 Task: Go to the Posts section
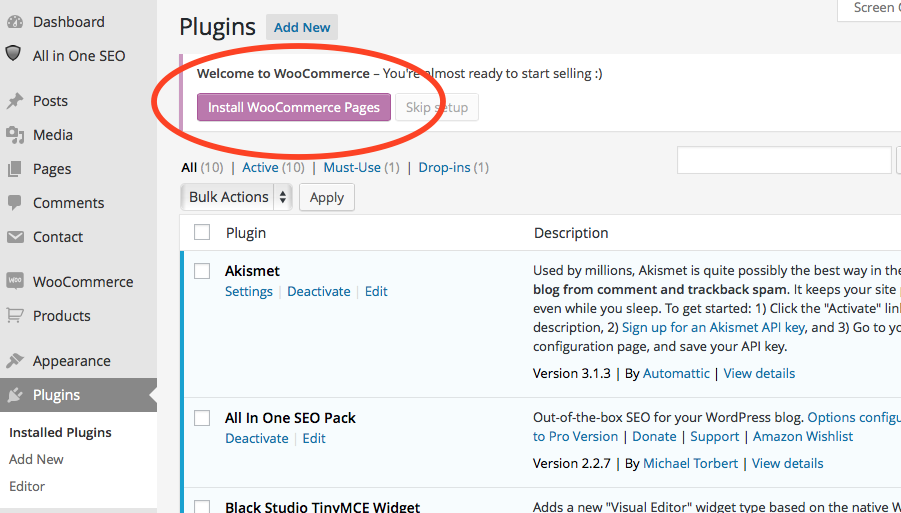point(50,101)
